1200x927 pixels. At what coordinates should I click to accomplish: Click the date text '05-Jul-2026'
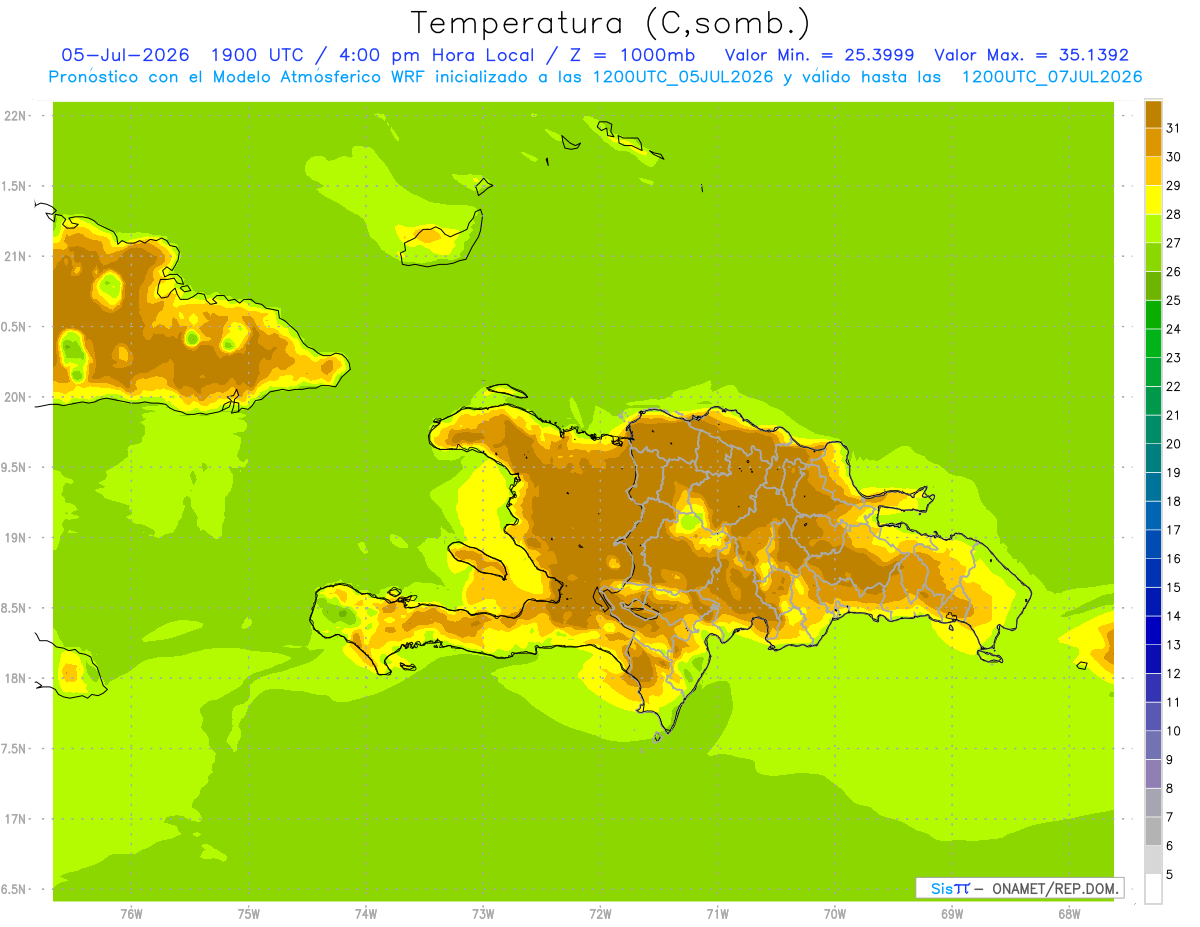[x=126, y=55]
